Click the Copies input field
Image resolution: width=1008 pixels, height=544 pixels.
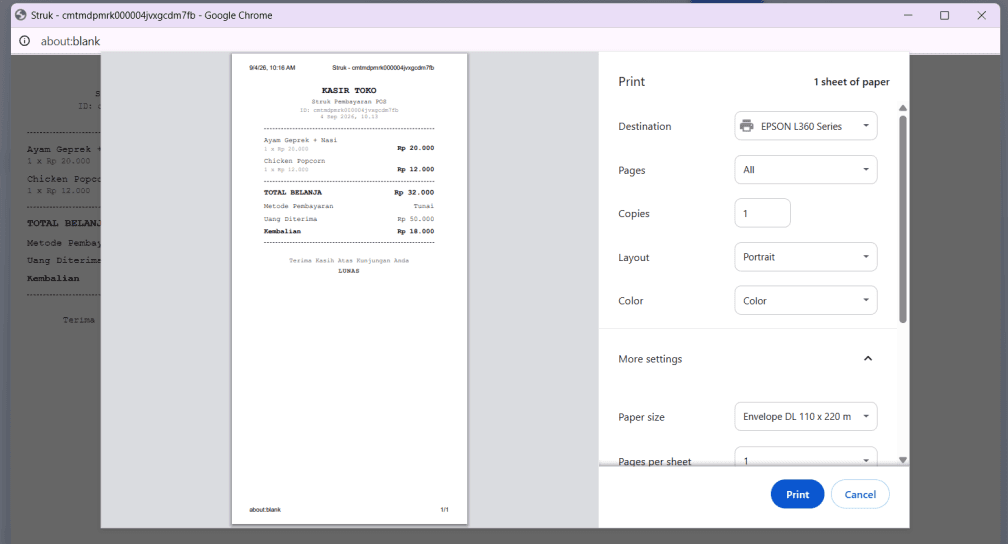(762, 213)
